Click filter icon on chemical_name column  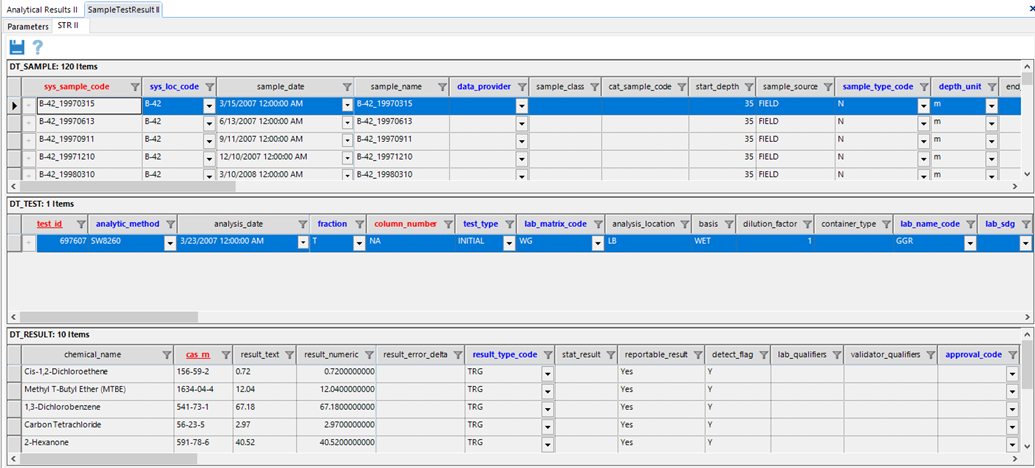coord(166,355)
